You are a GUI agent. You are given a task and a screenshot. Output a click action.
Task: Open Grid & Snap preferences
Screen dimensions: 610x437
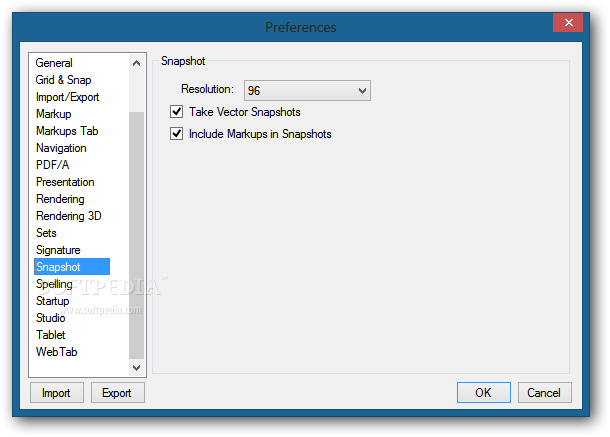[63, 80]
